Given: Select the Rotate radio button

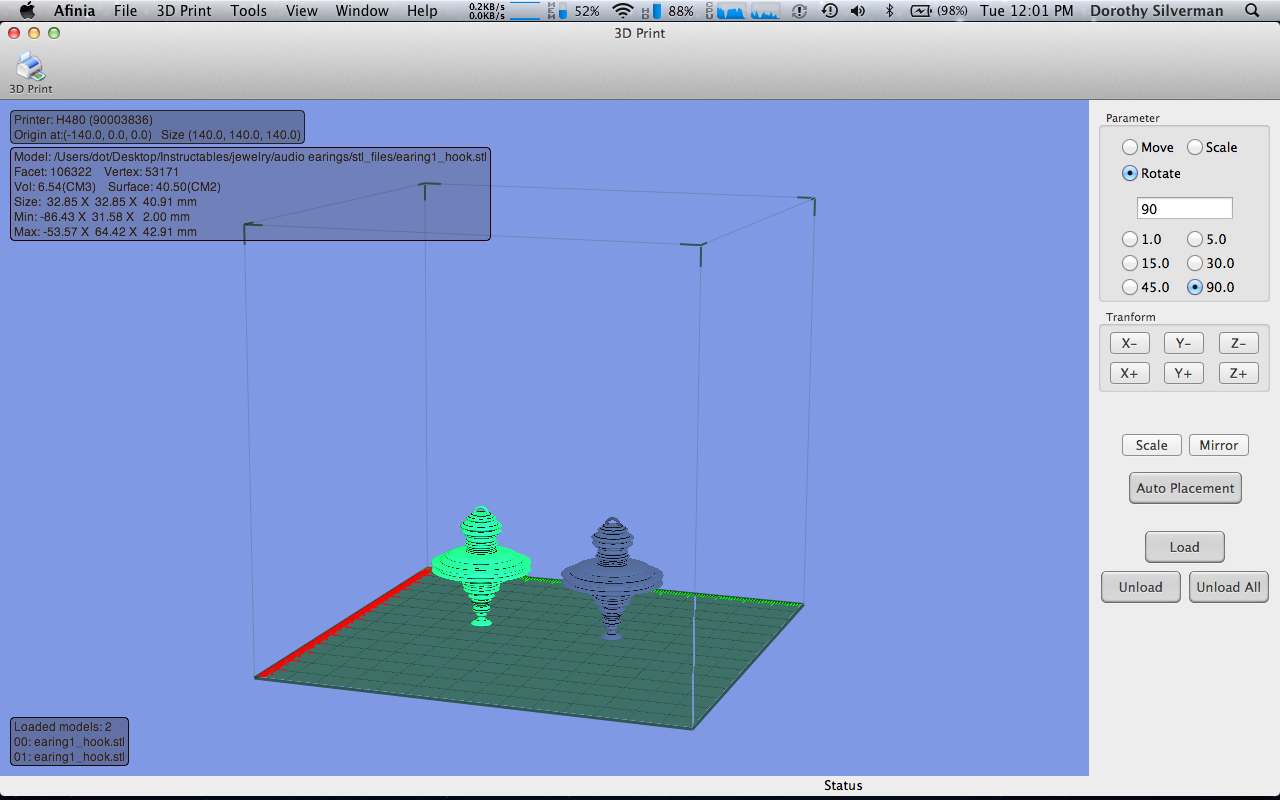Looking at the screenshot, I should click(x=1130, y=173).
